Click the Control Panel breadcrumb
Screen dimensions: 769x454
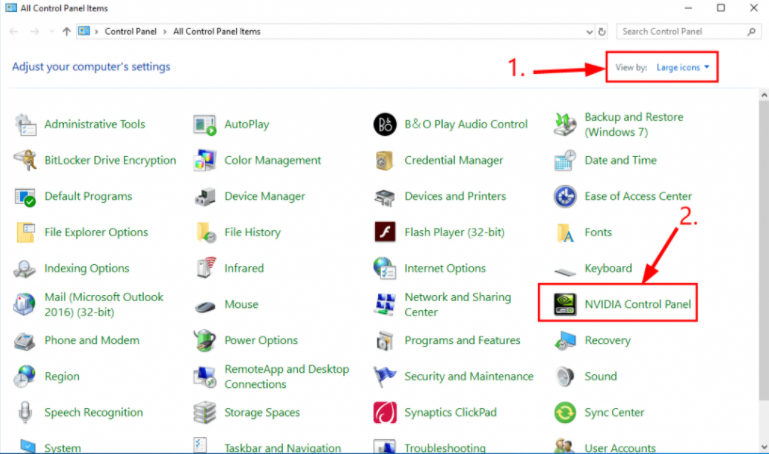[x=130, y=32]
